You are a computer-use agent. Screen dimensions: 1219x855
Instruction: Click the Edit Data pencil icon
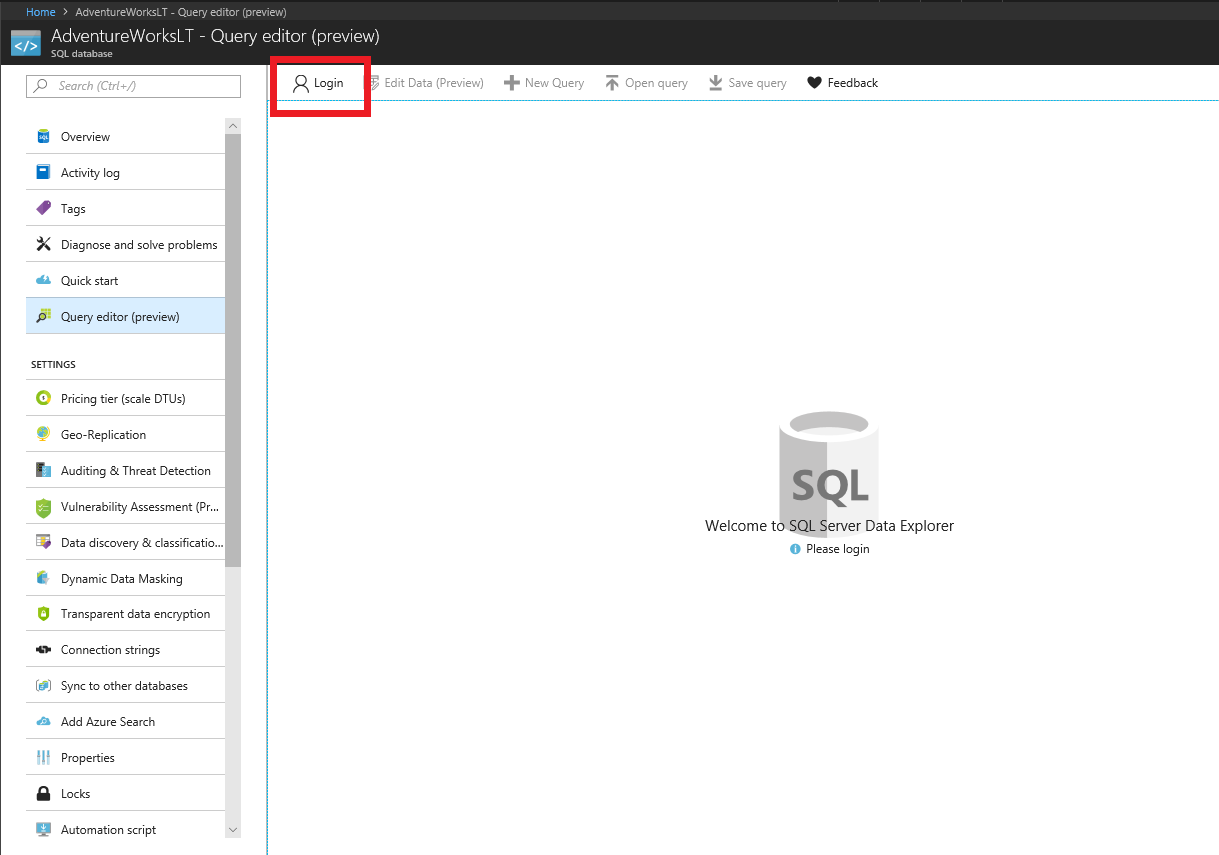click(373, 83)
